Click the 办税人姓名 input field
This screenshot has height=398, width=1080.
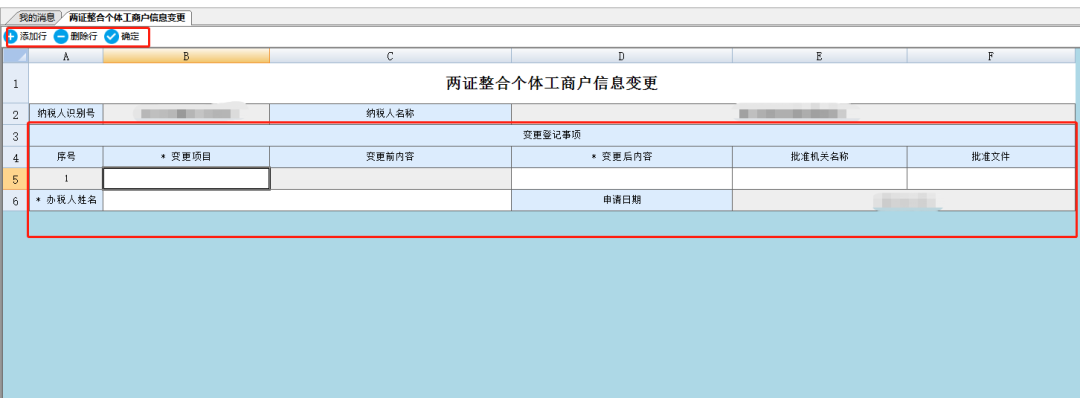[307, 200]
